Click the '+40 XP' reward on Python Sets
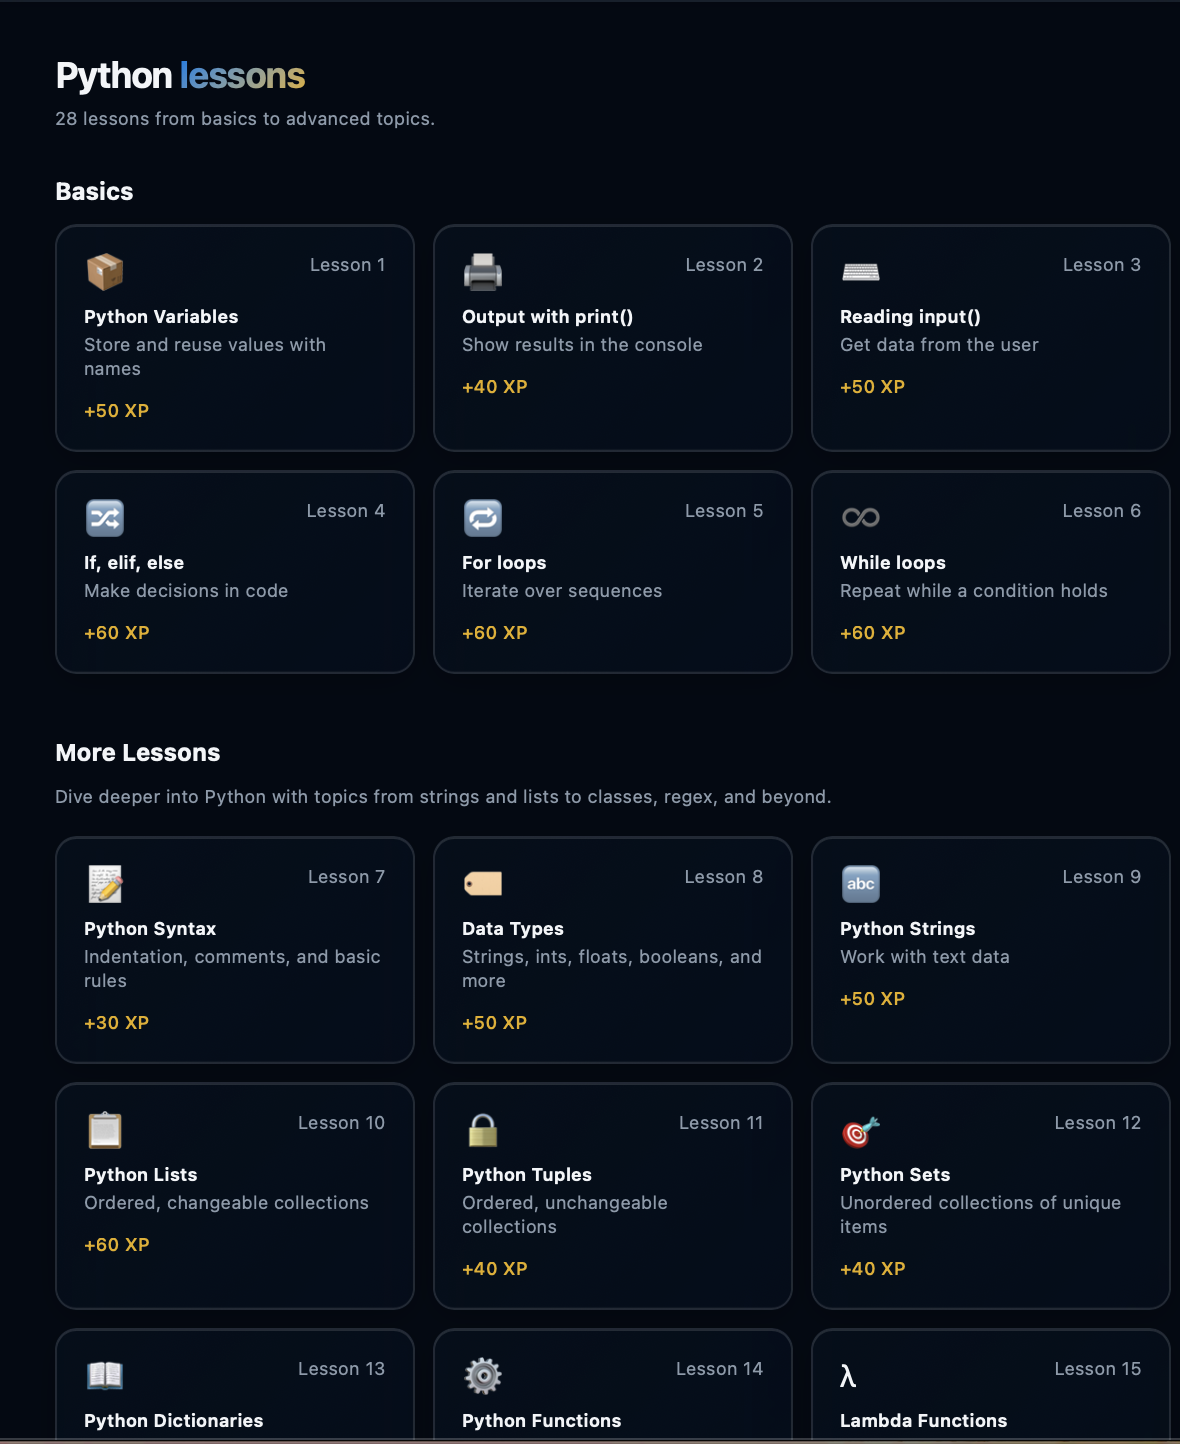 click(x=873, y=1269)
